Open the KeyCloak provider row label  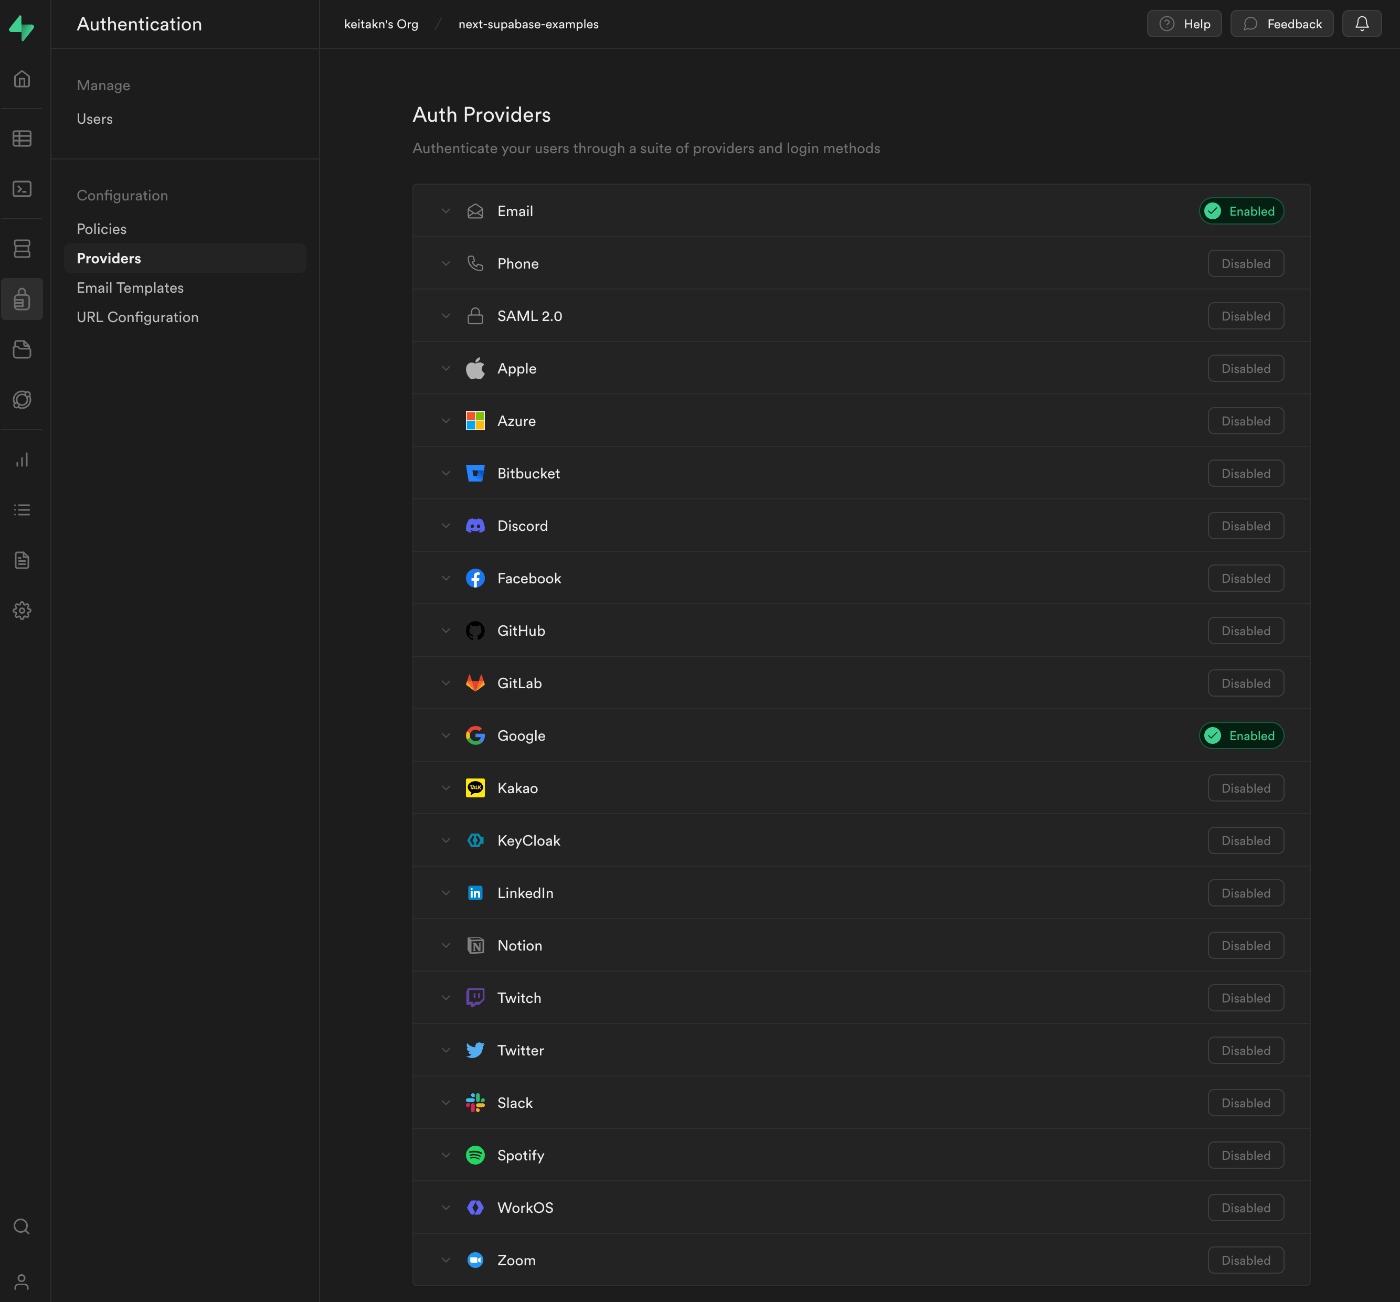tap(529, 841)
